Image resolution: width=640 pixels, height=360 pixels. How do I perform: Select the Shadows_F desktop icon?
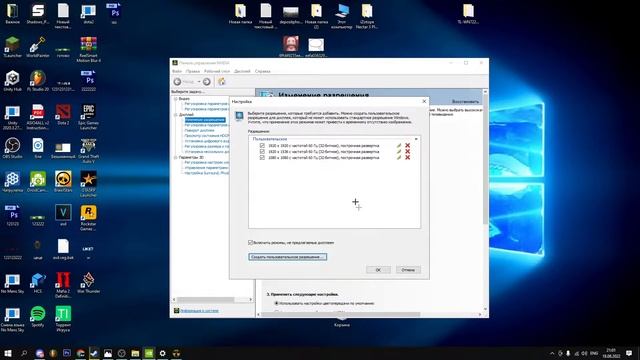[x=38, y=13]
